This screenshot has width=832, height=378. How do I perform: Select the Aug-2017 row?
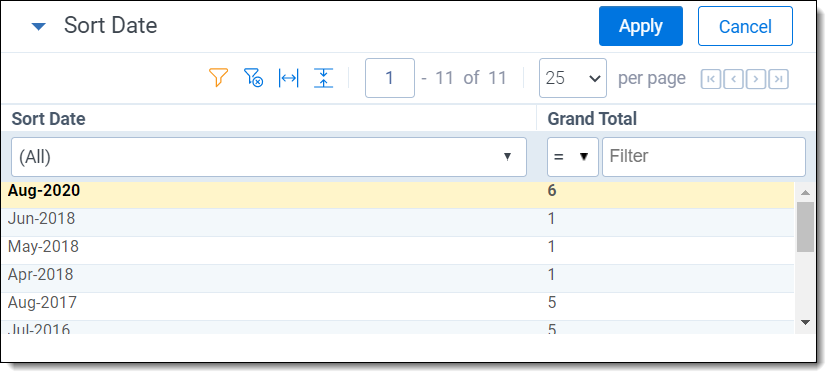397,303
